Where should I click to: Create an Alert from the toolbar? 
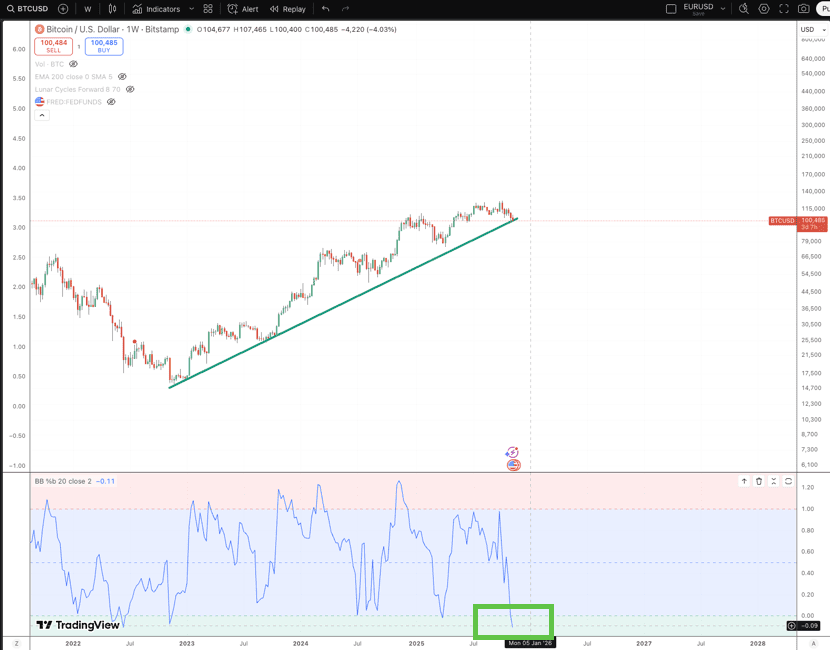point(242,9)
